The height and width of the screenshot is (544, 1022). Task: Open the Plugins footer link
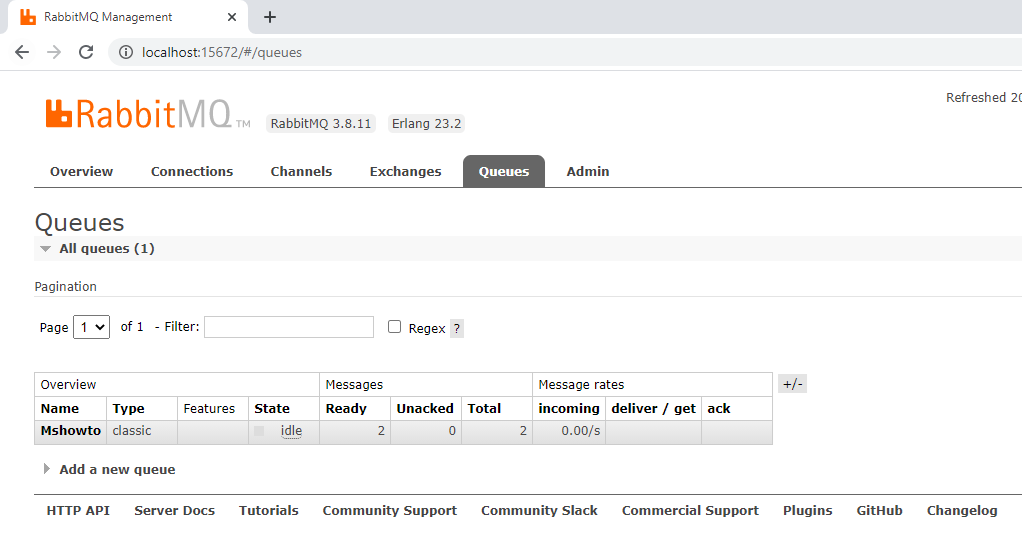[808, 511]
